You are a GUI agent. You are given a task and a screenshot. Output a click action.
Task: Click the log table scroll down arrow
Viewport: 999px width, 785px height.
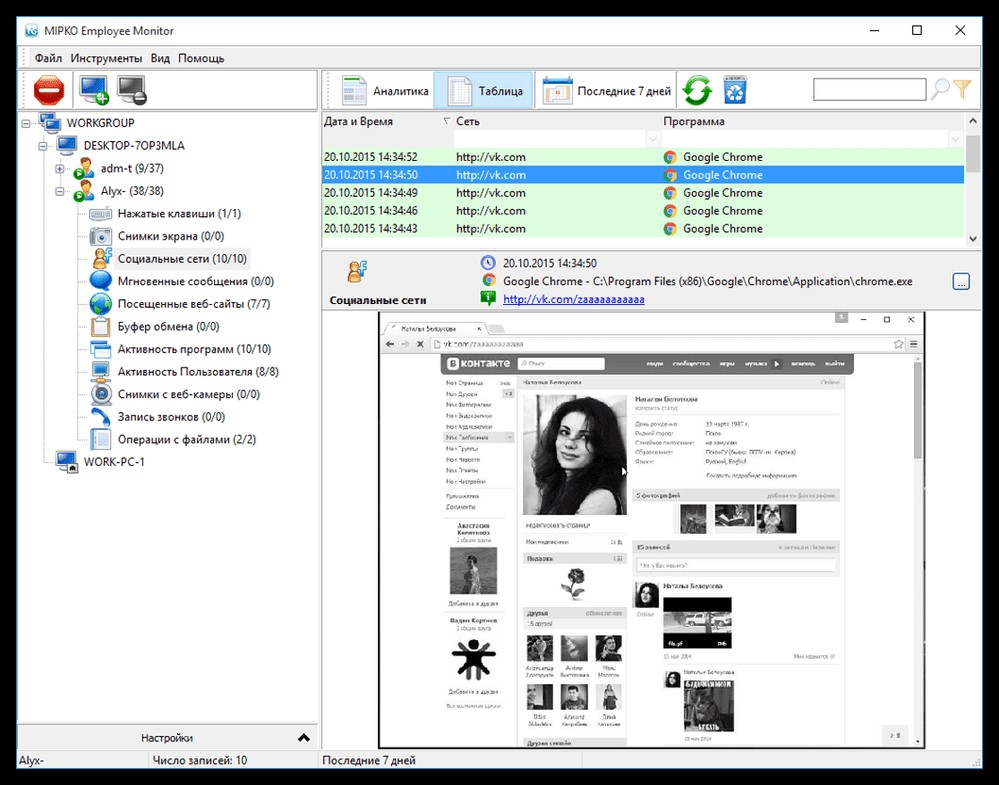pyautogui.click(x=972, y=239)
